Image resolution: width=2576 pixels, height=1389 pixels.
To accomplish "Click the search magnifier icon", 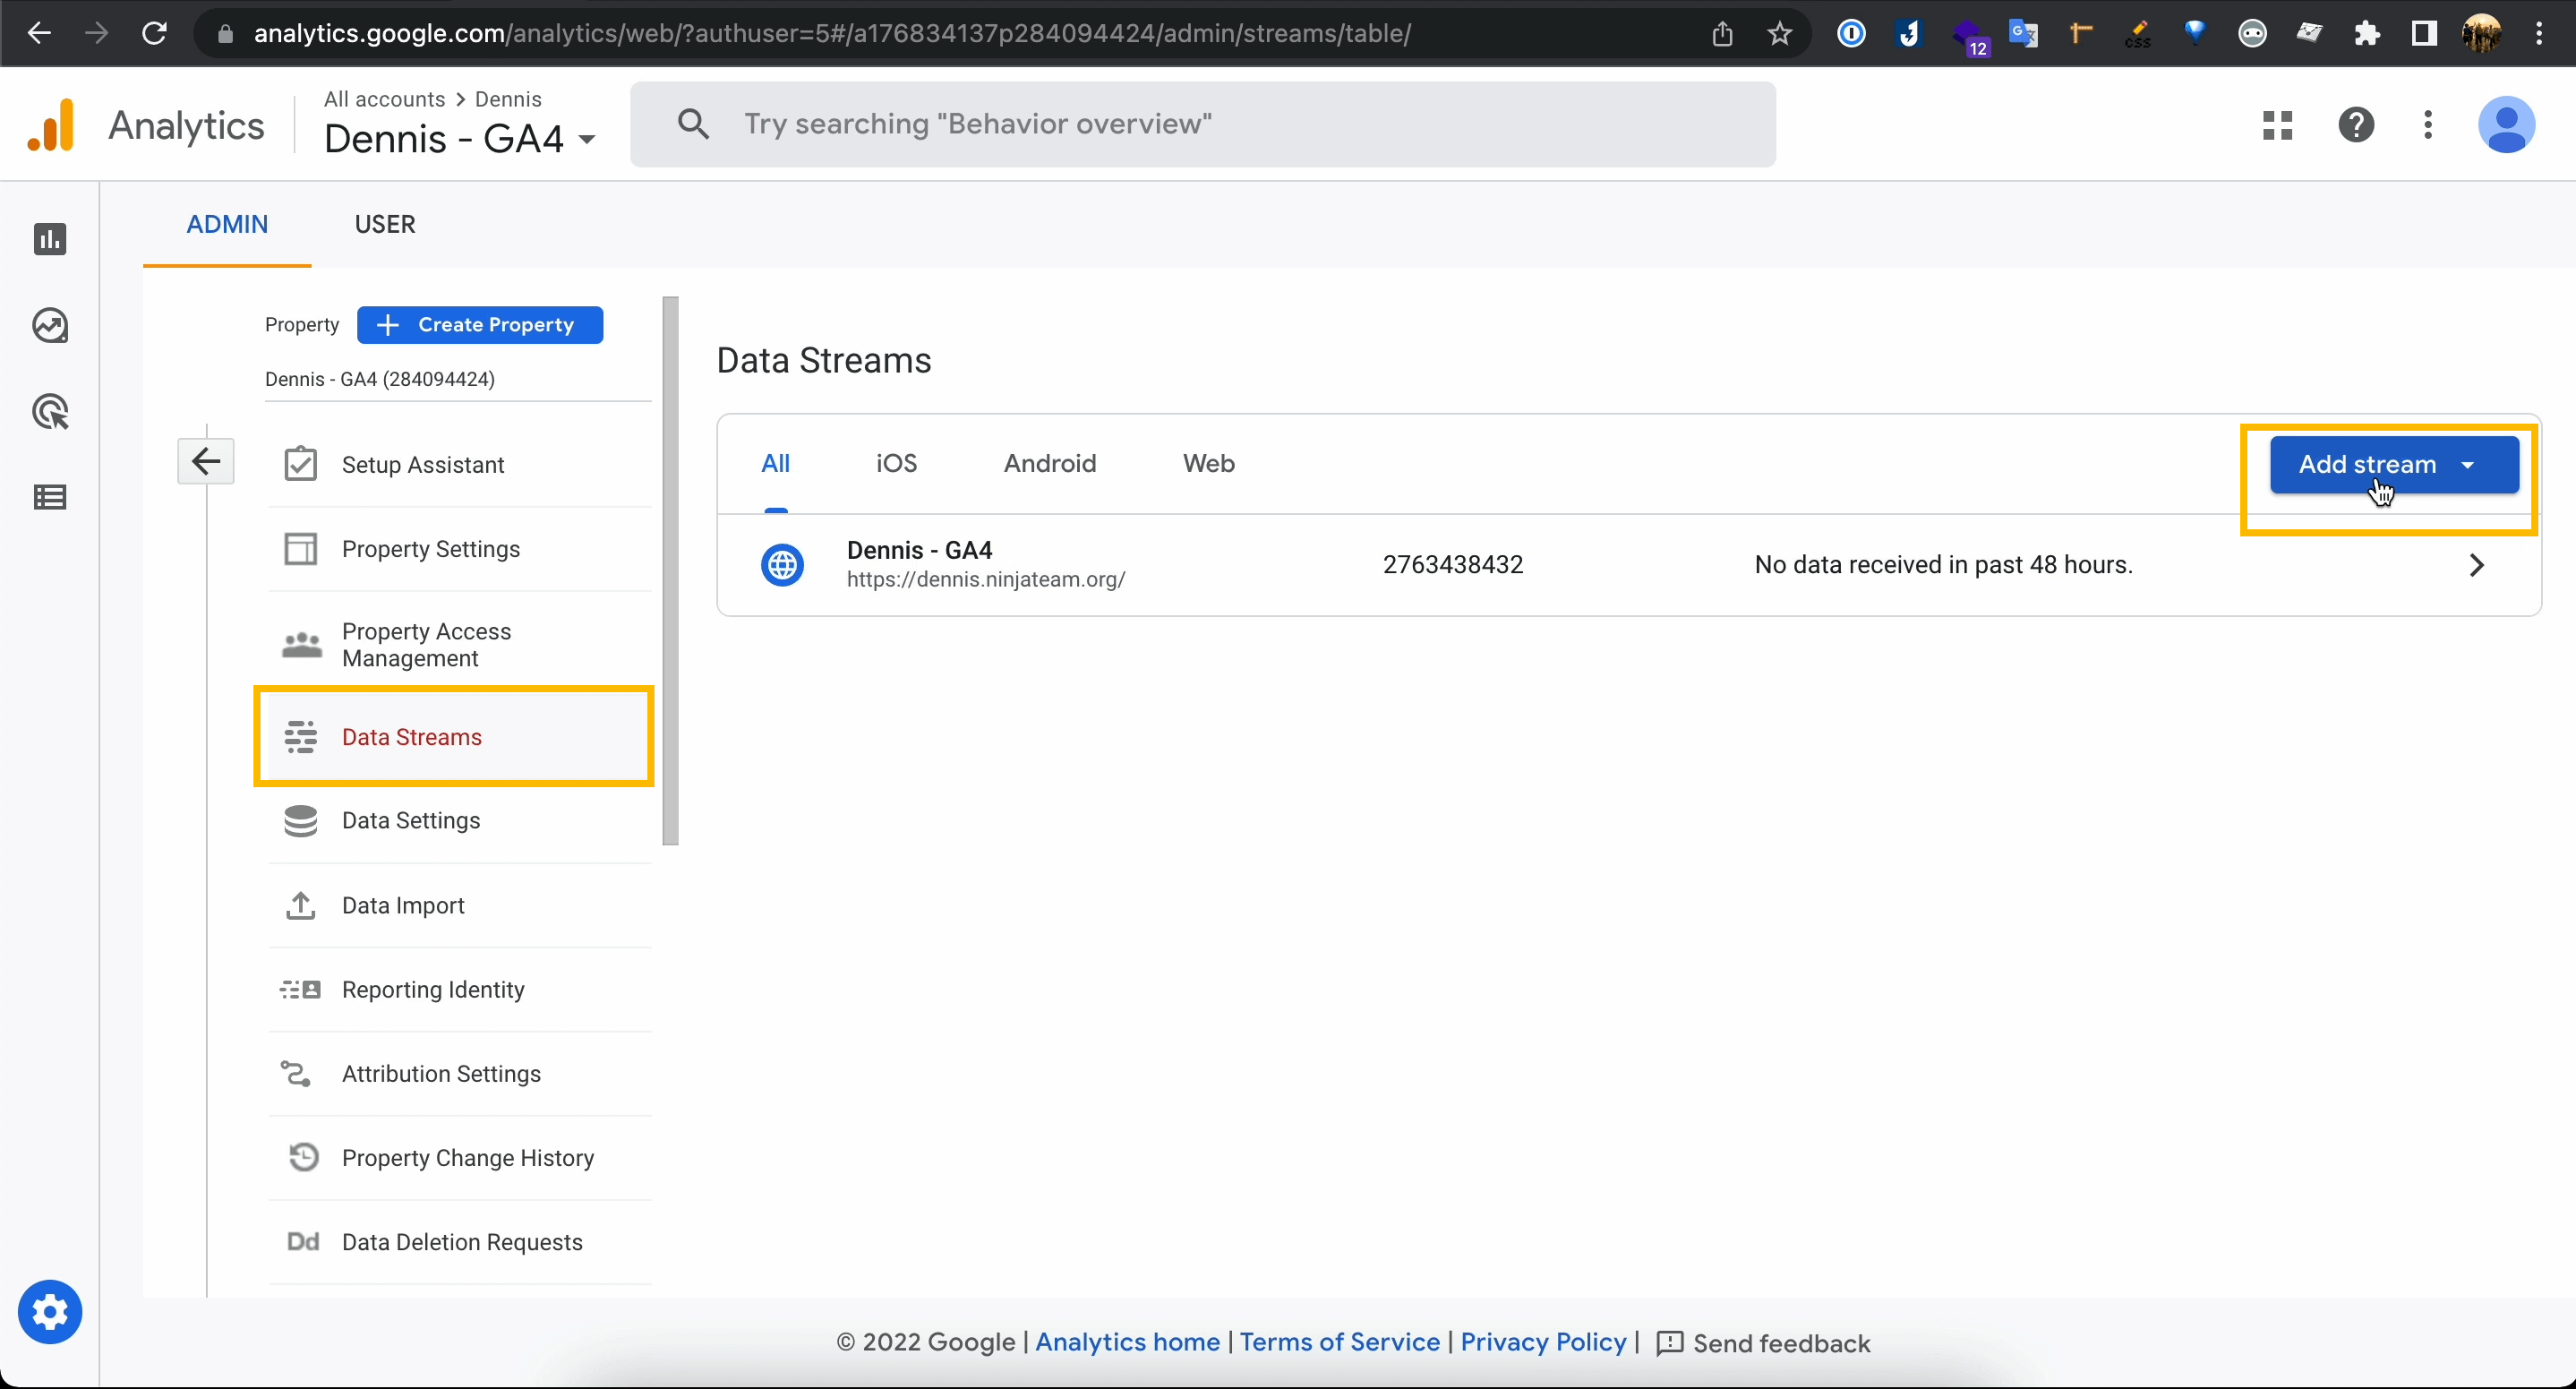I will point(693,124).
